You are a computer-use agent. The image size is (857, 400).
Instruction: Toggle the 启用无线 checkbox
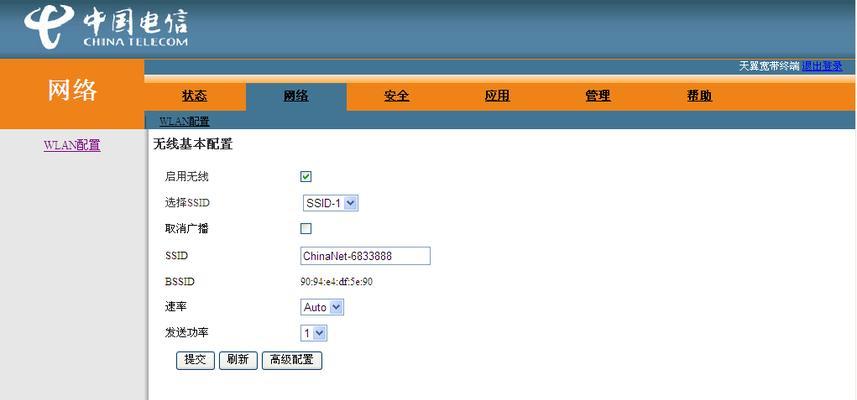point(306,177)
